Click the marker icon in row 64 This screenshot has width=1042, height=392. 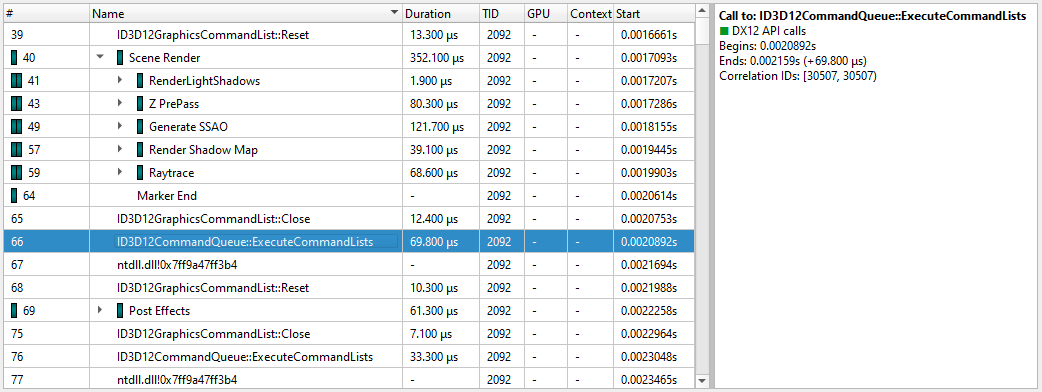[15, 196]
